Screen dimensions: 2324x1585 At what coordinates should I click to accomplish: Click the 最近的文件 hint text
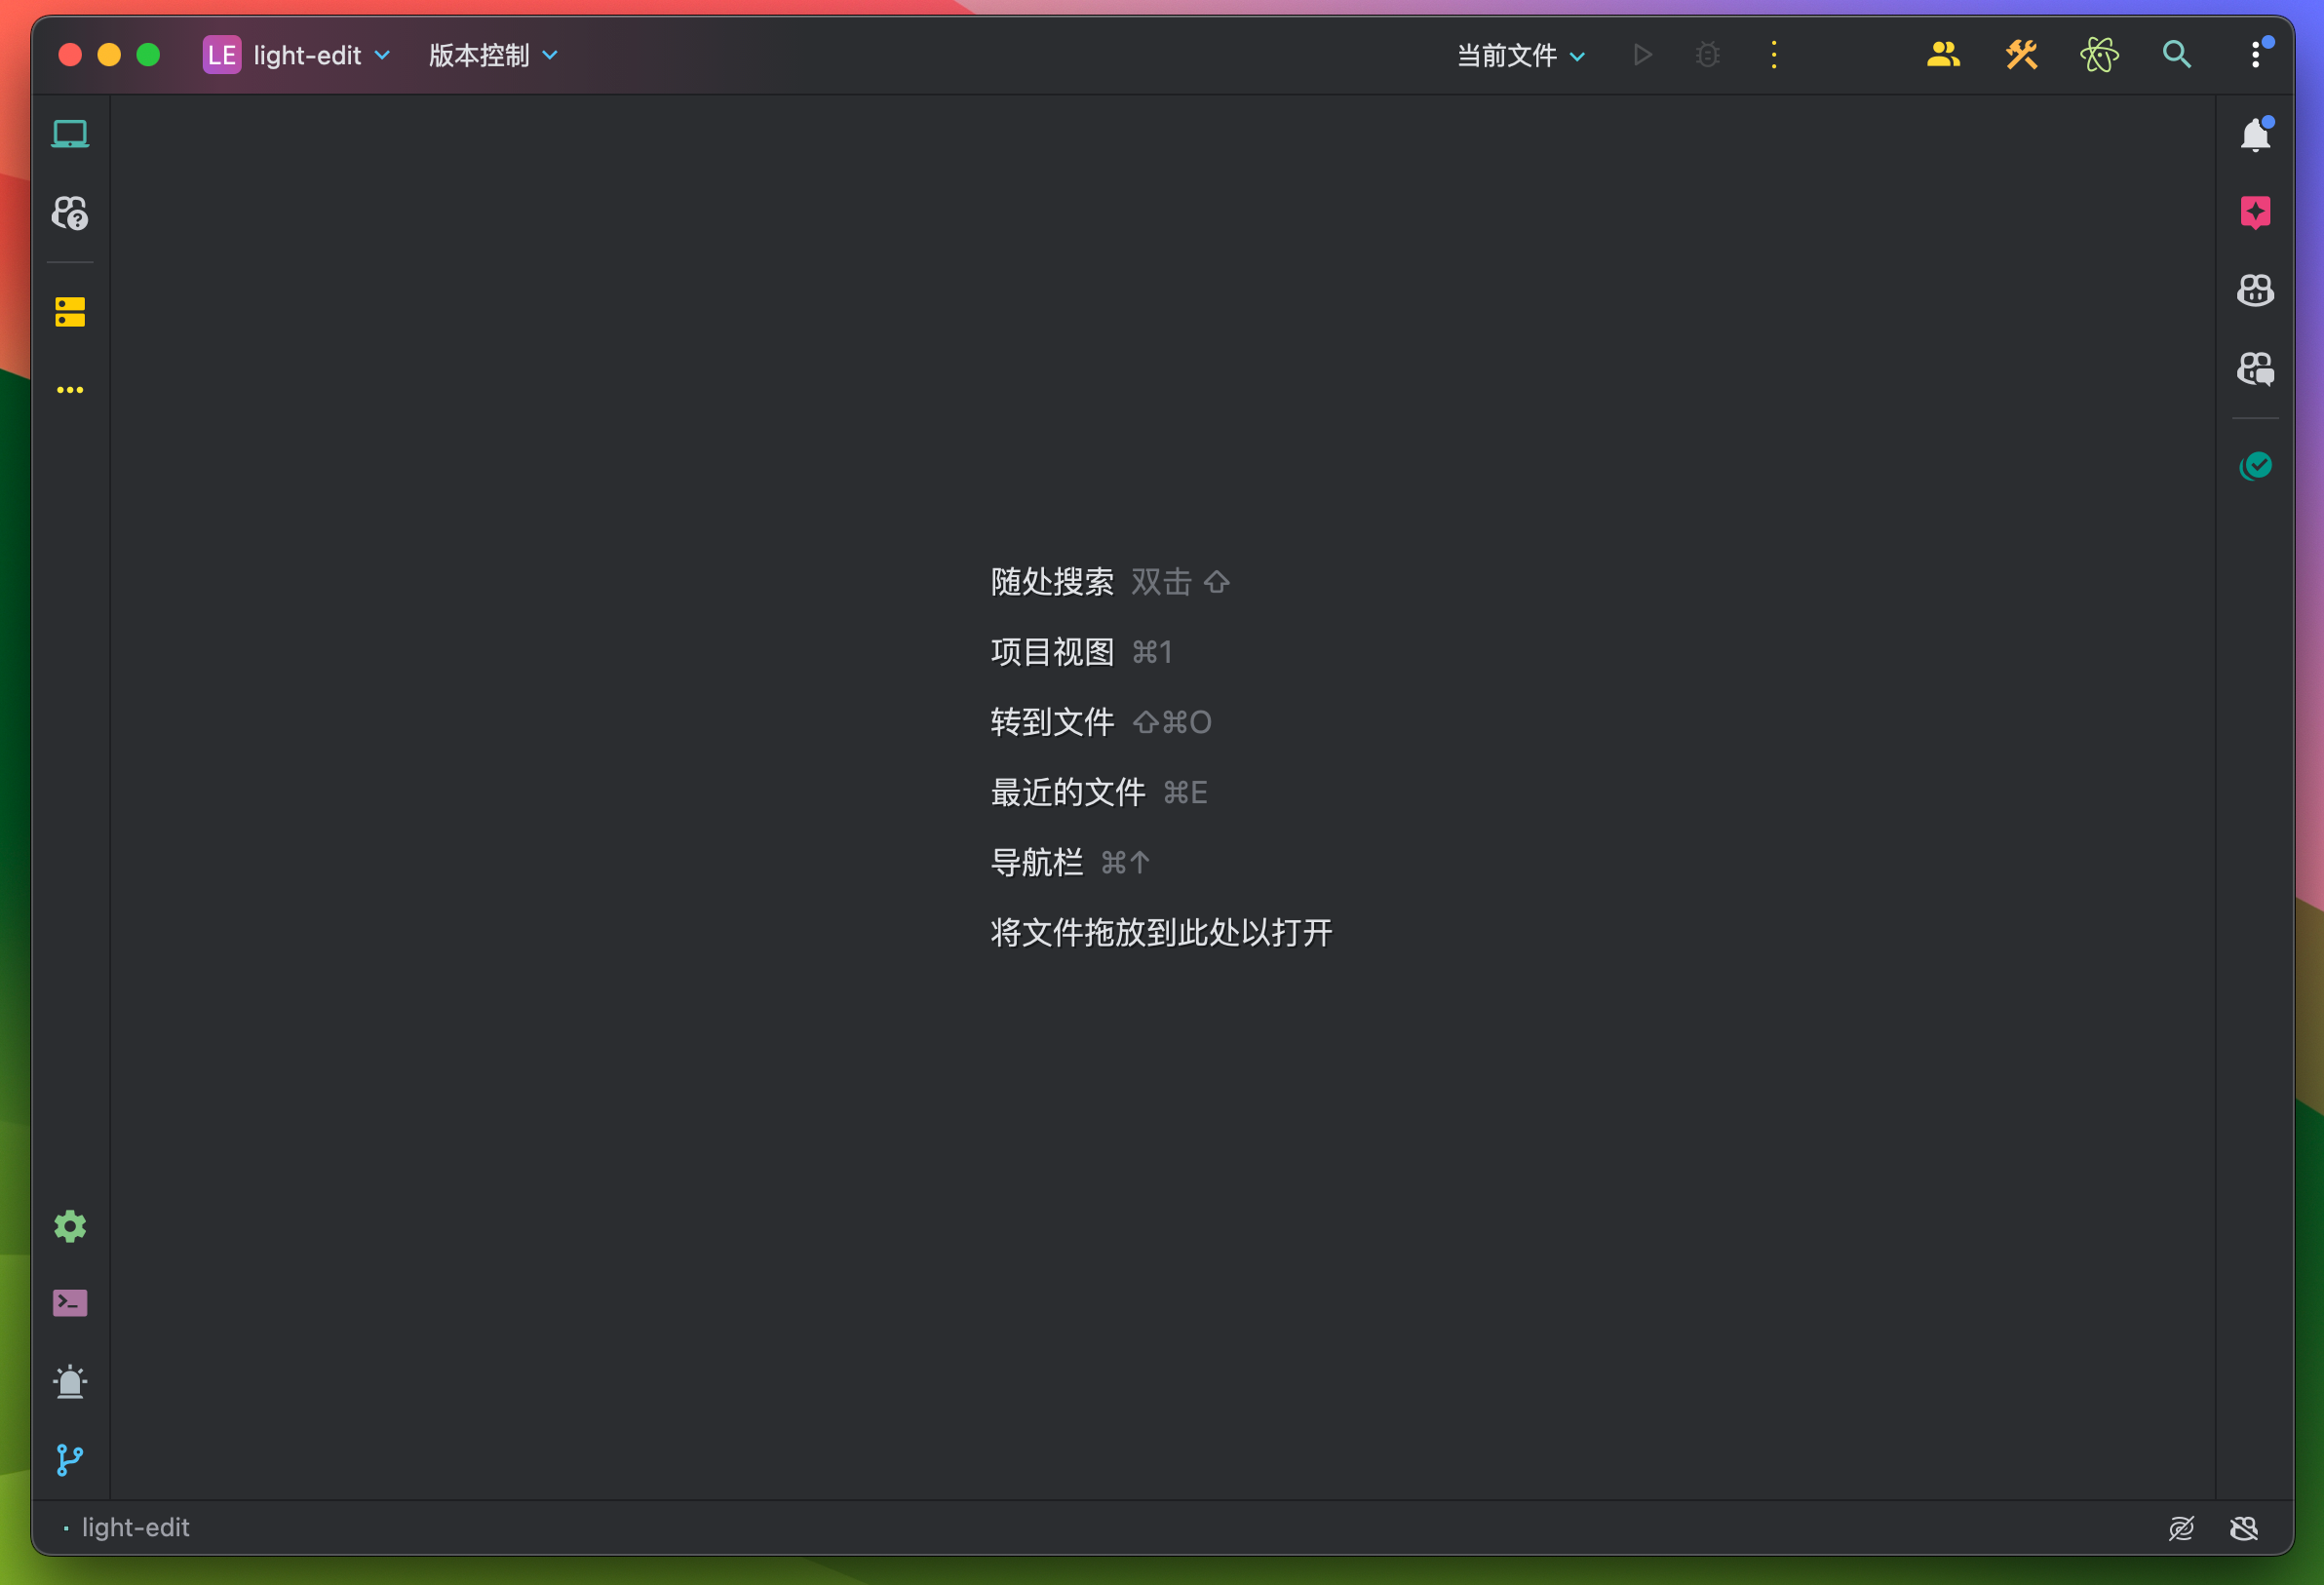click(1068, 792)
